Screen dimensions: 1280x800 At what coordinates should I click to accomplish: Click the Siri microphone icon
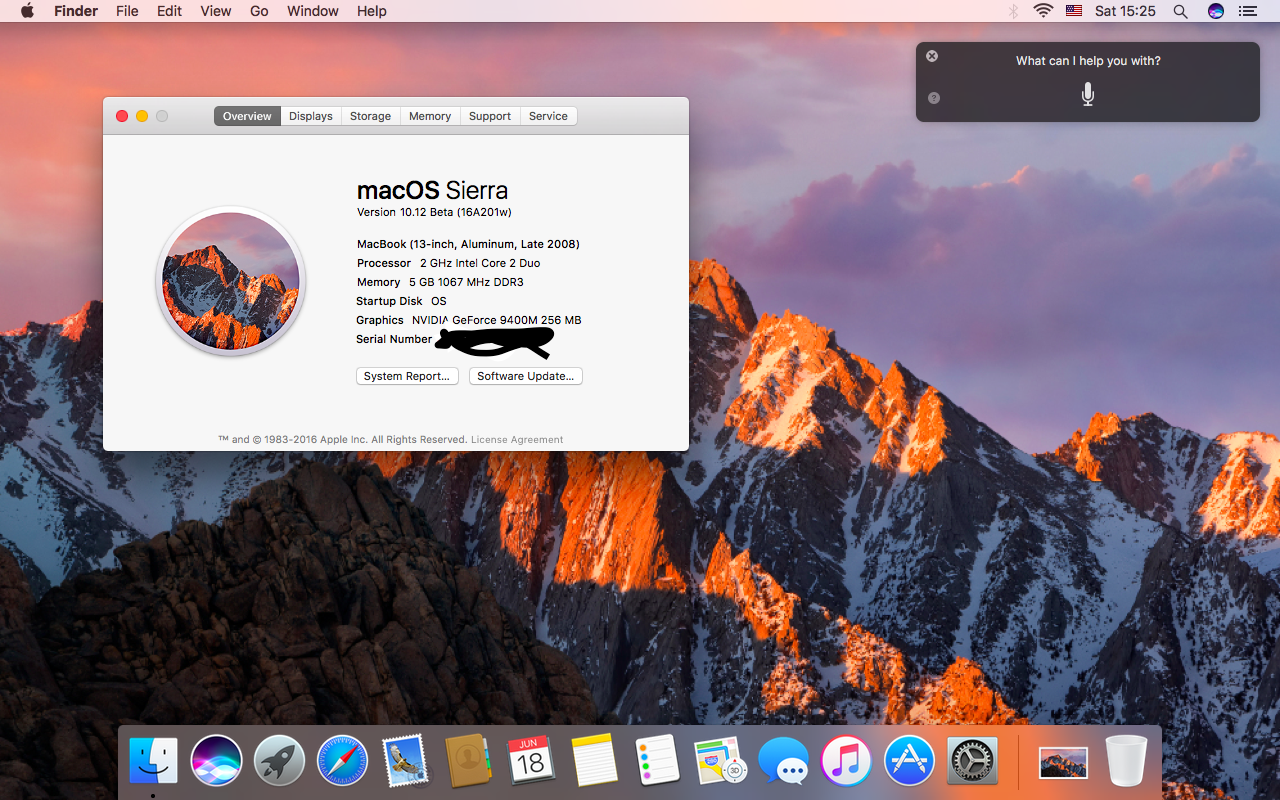(x=1088, y=94)
